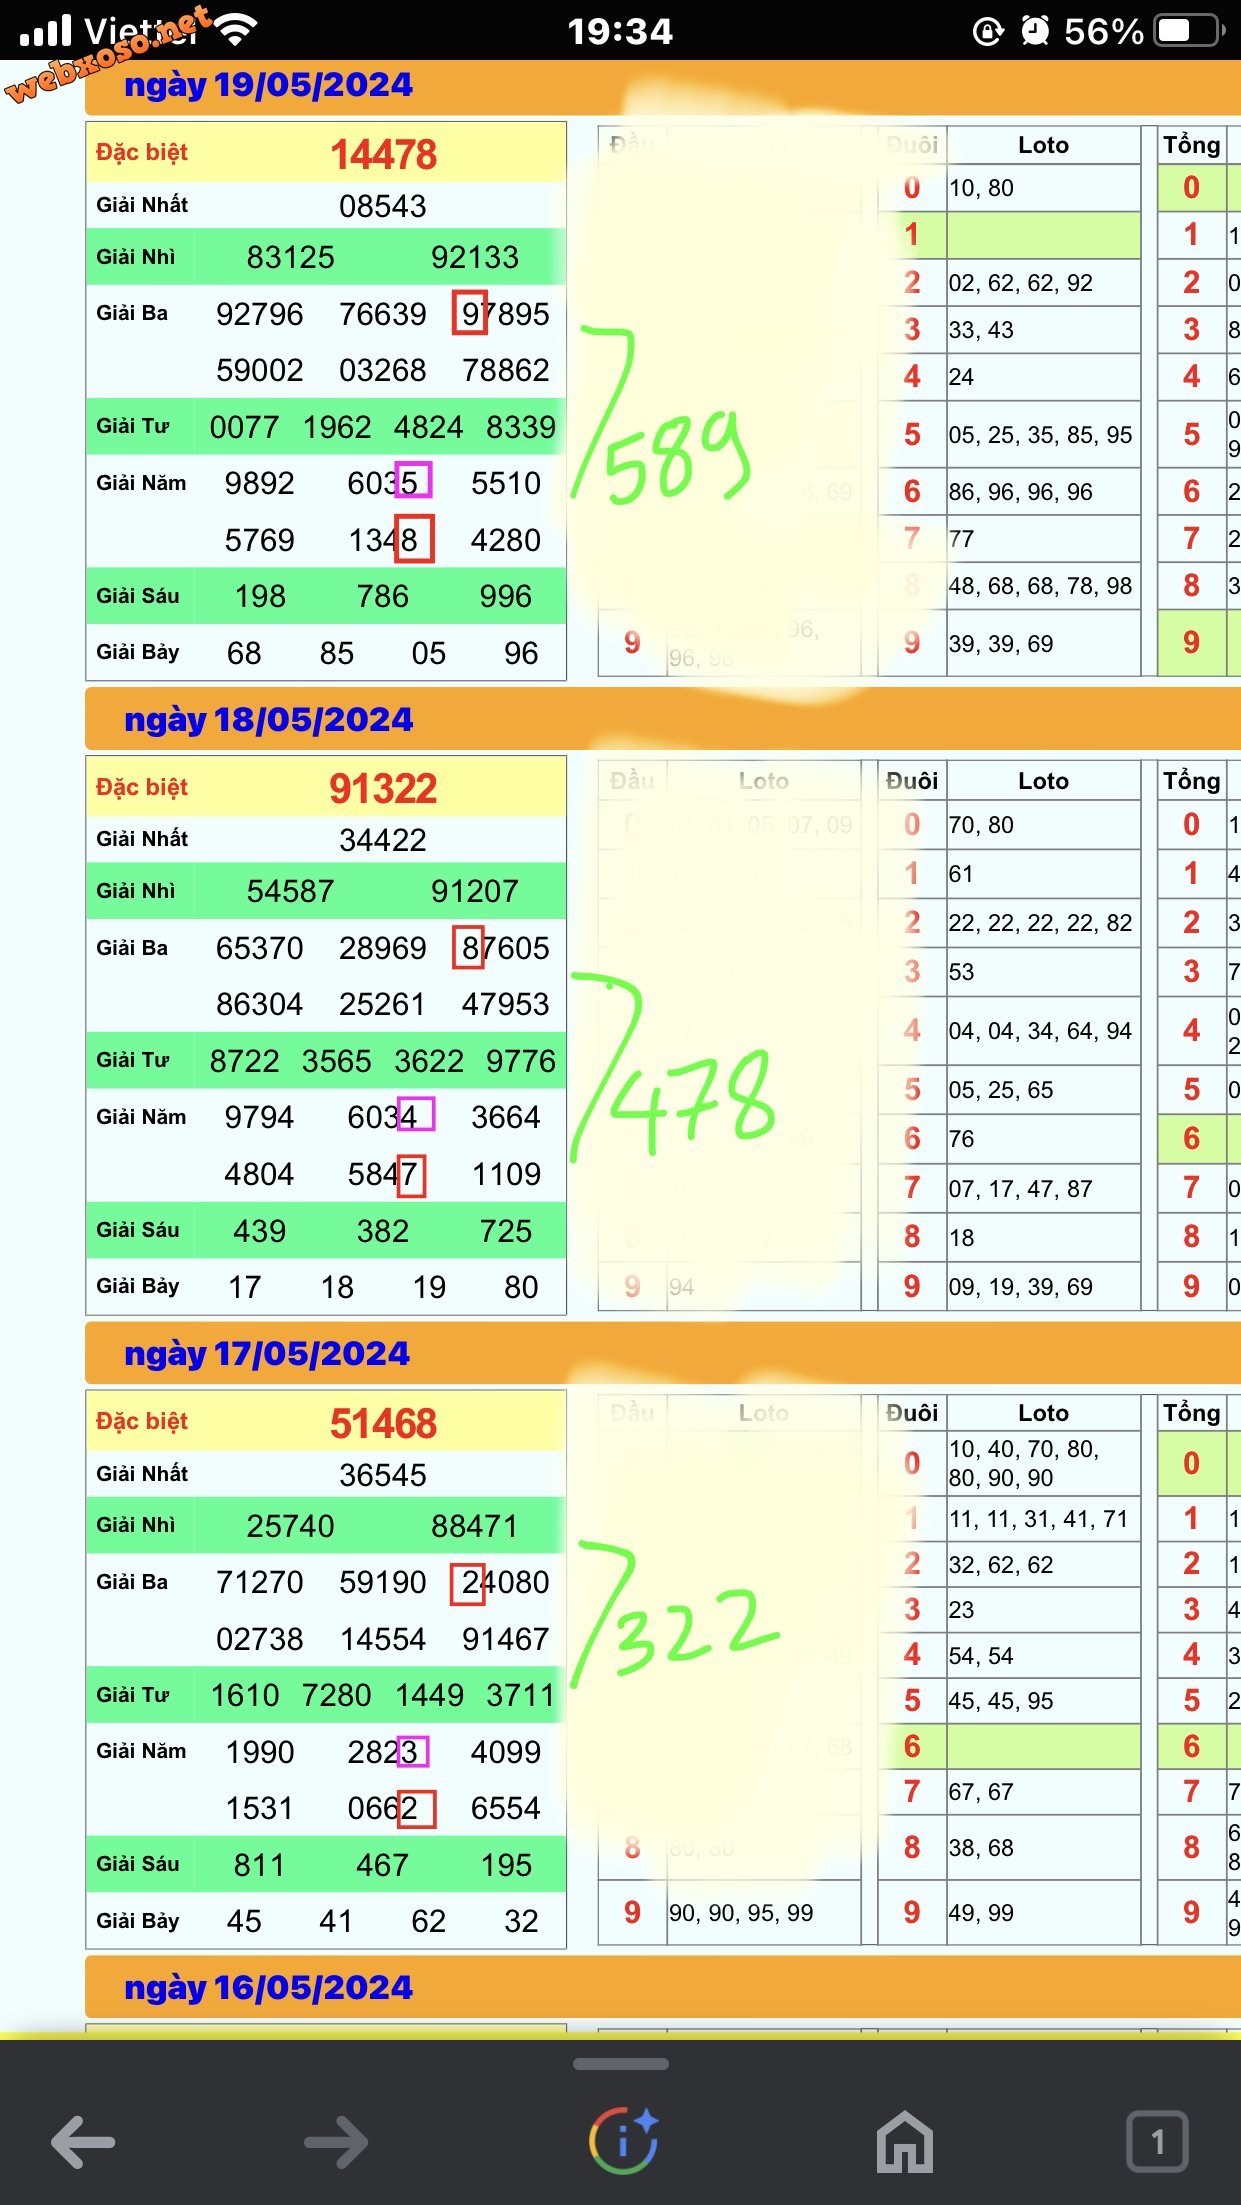Select seventh prize number 96 on 19/05
This screenshot has width=1241, height=2205.
coord(521,653)
